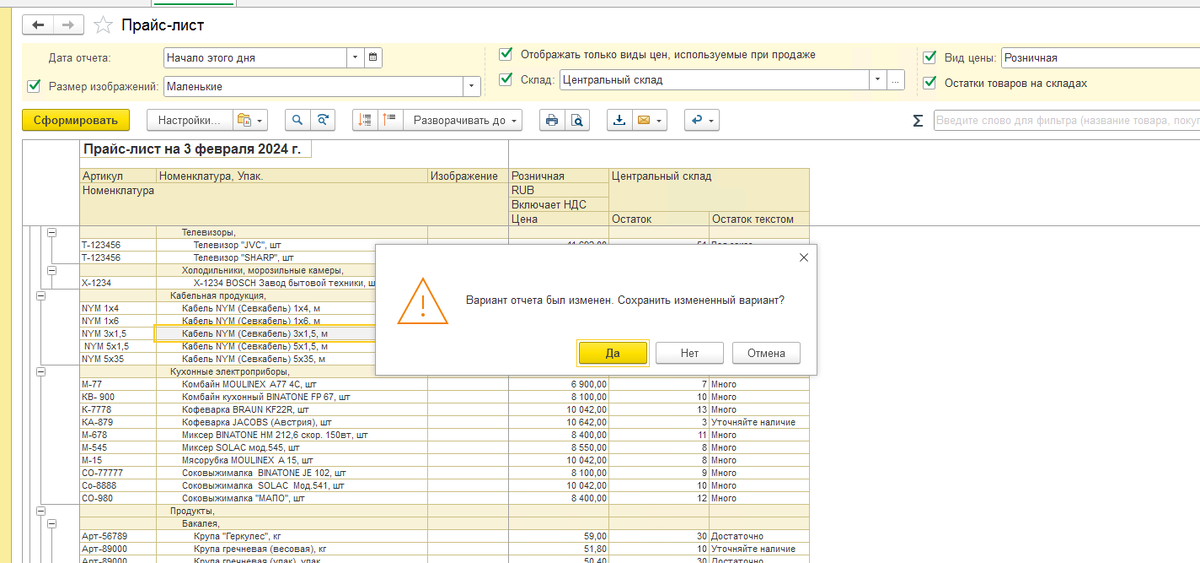Collapse the Продукты group
The width and height of the screenshot is (1200, 563).
coord(41,510)
